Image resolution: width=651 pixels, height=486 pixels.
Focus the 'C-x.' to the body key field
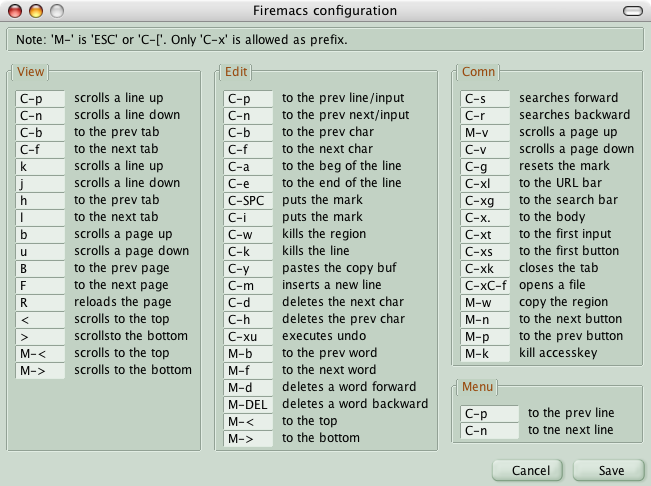(485, 218)
